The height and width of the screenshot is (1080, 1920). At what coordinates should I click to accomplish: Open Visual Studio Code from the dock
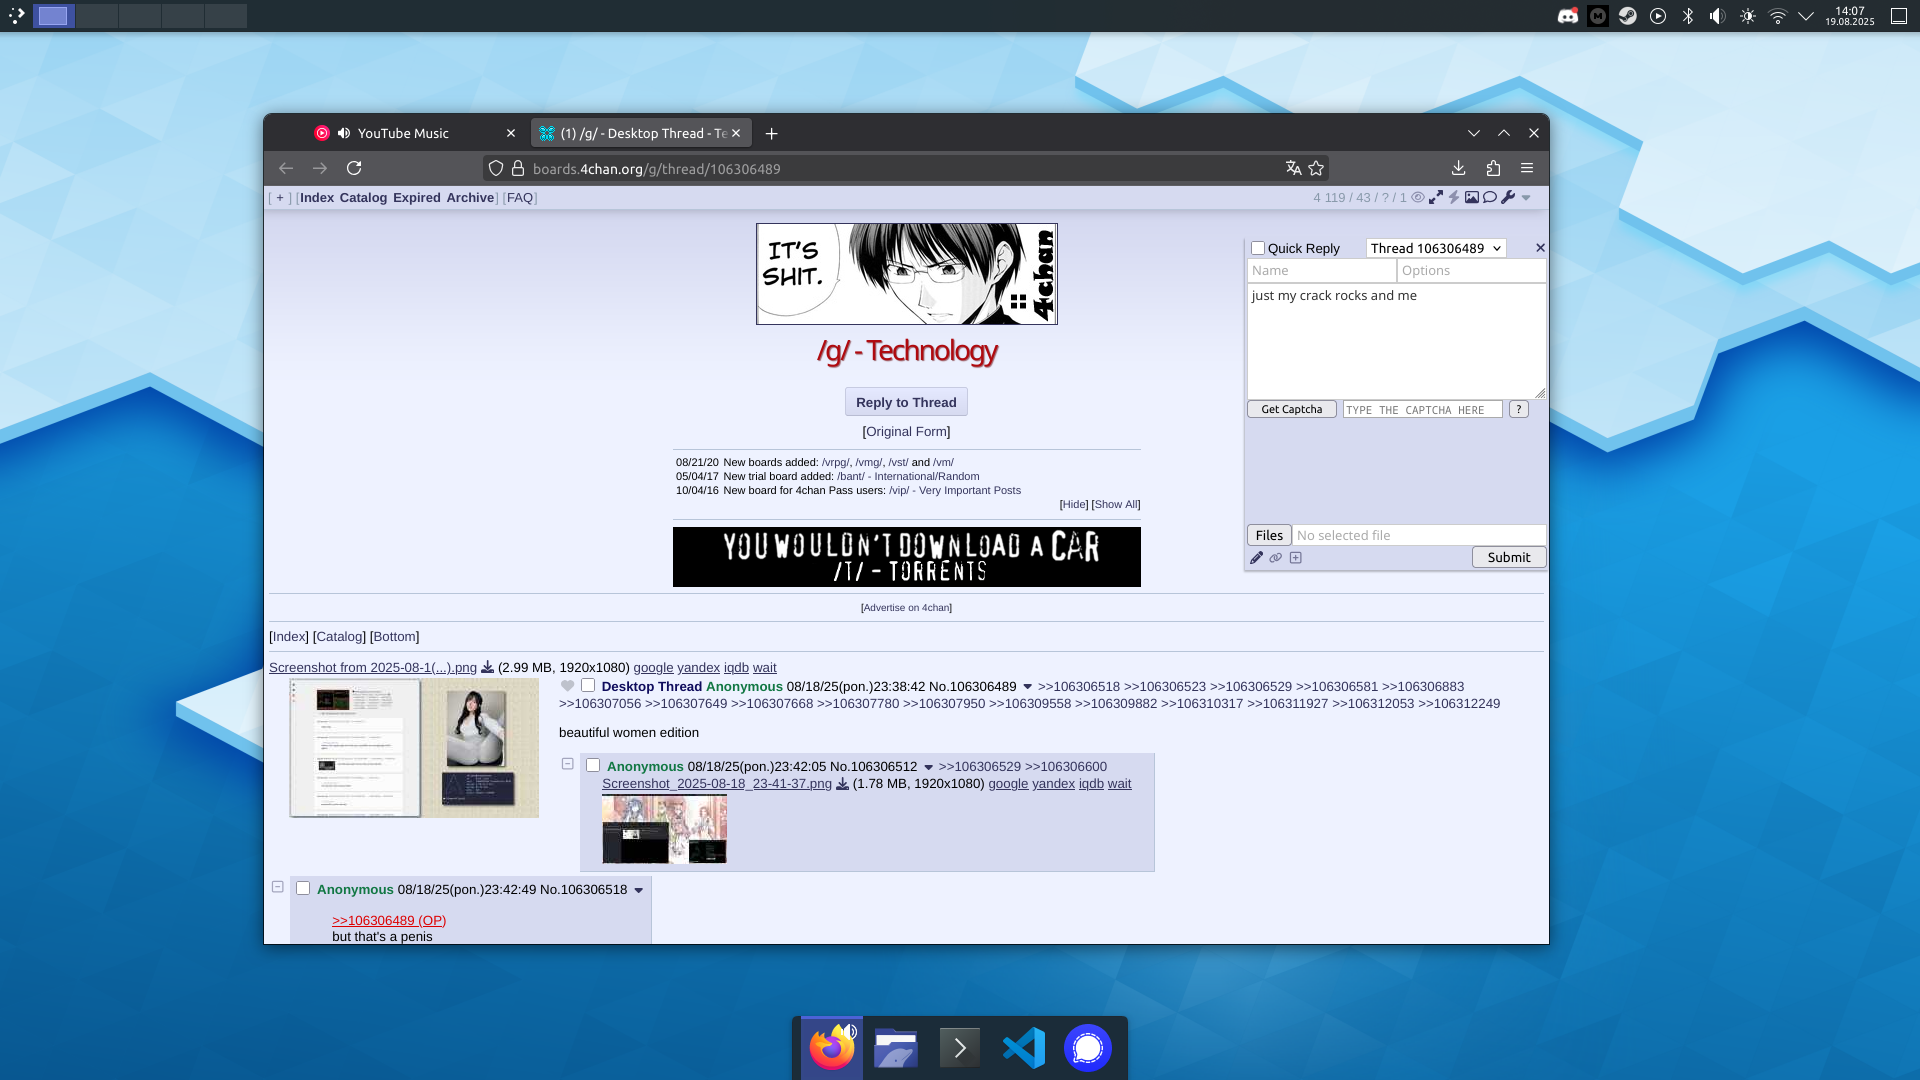1023,1048
